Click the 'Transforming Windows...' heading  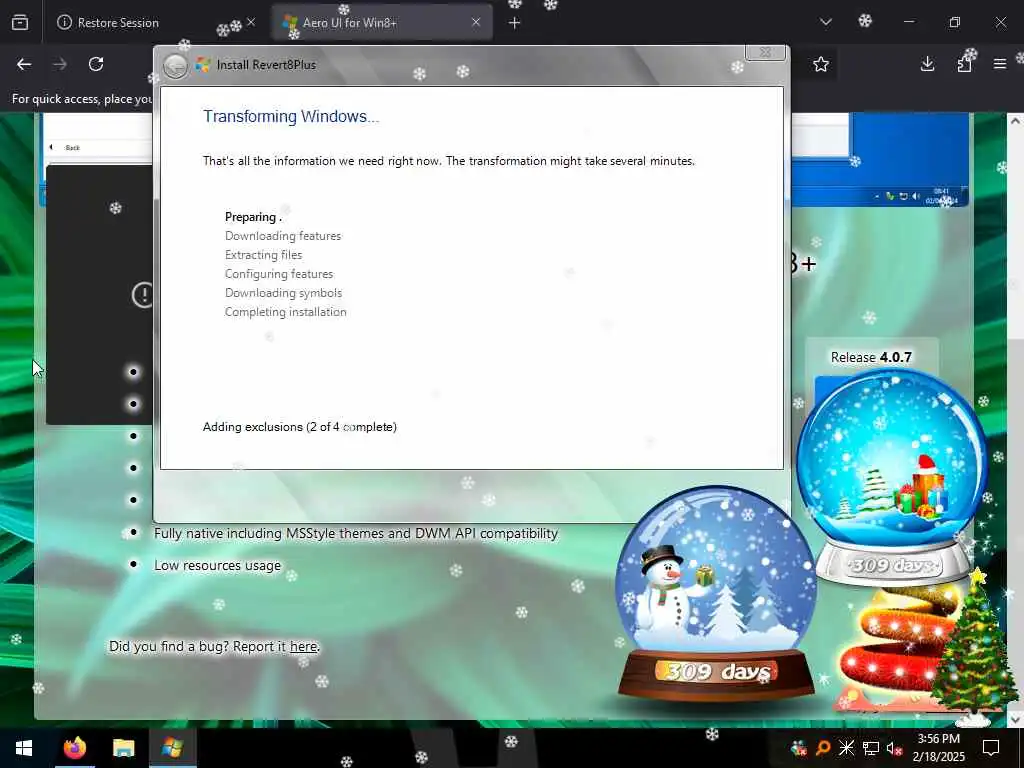pos(291,116)
